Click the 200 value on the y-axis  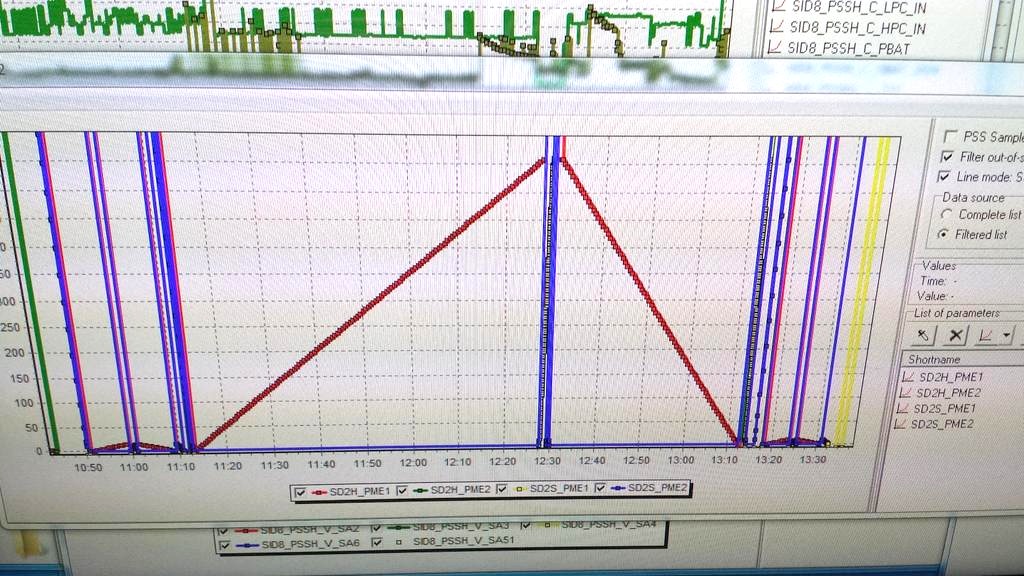14,353
